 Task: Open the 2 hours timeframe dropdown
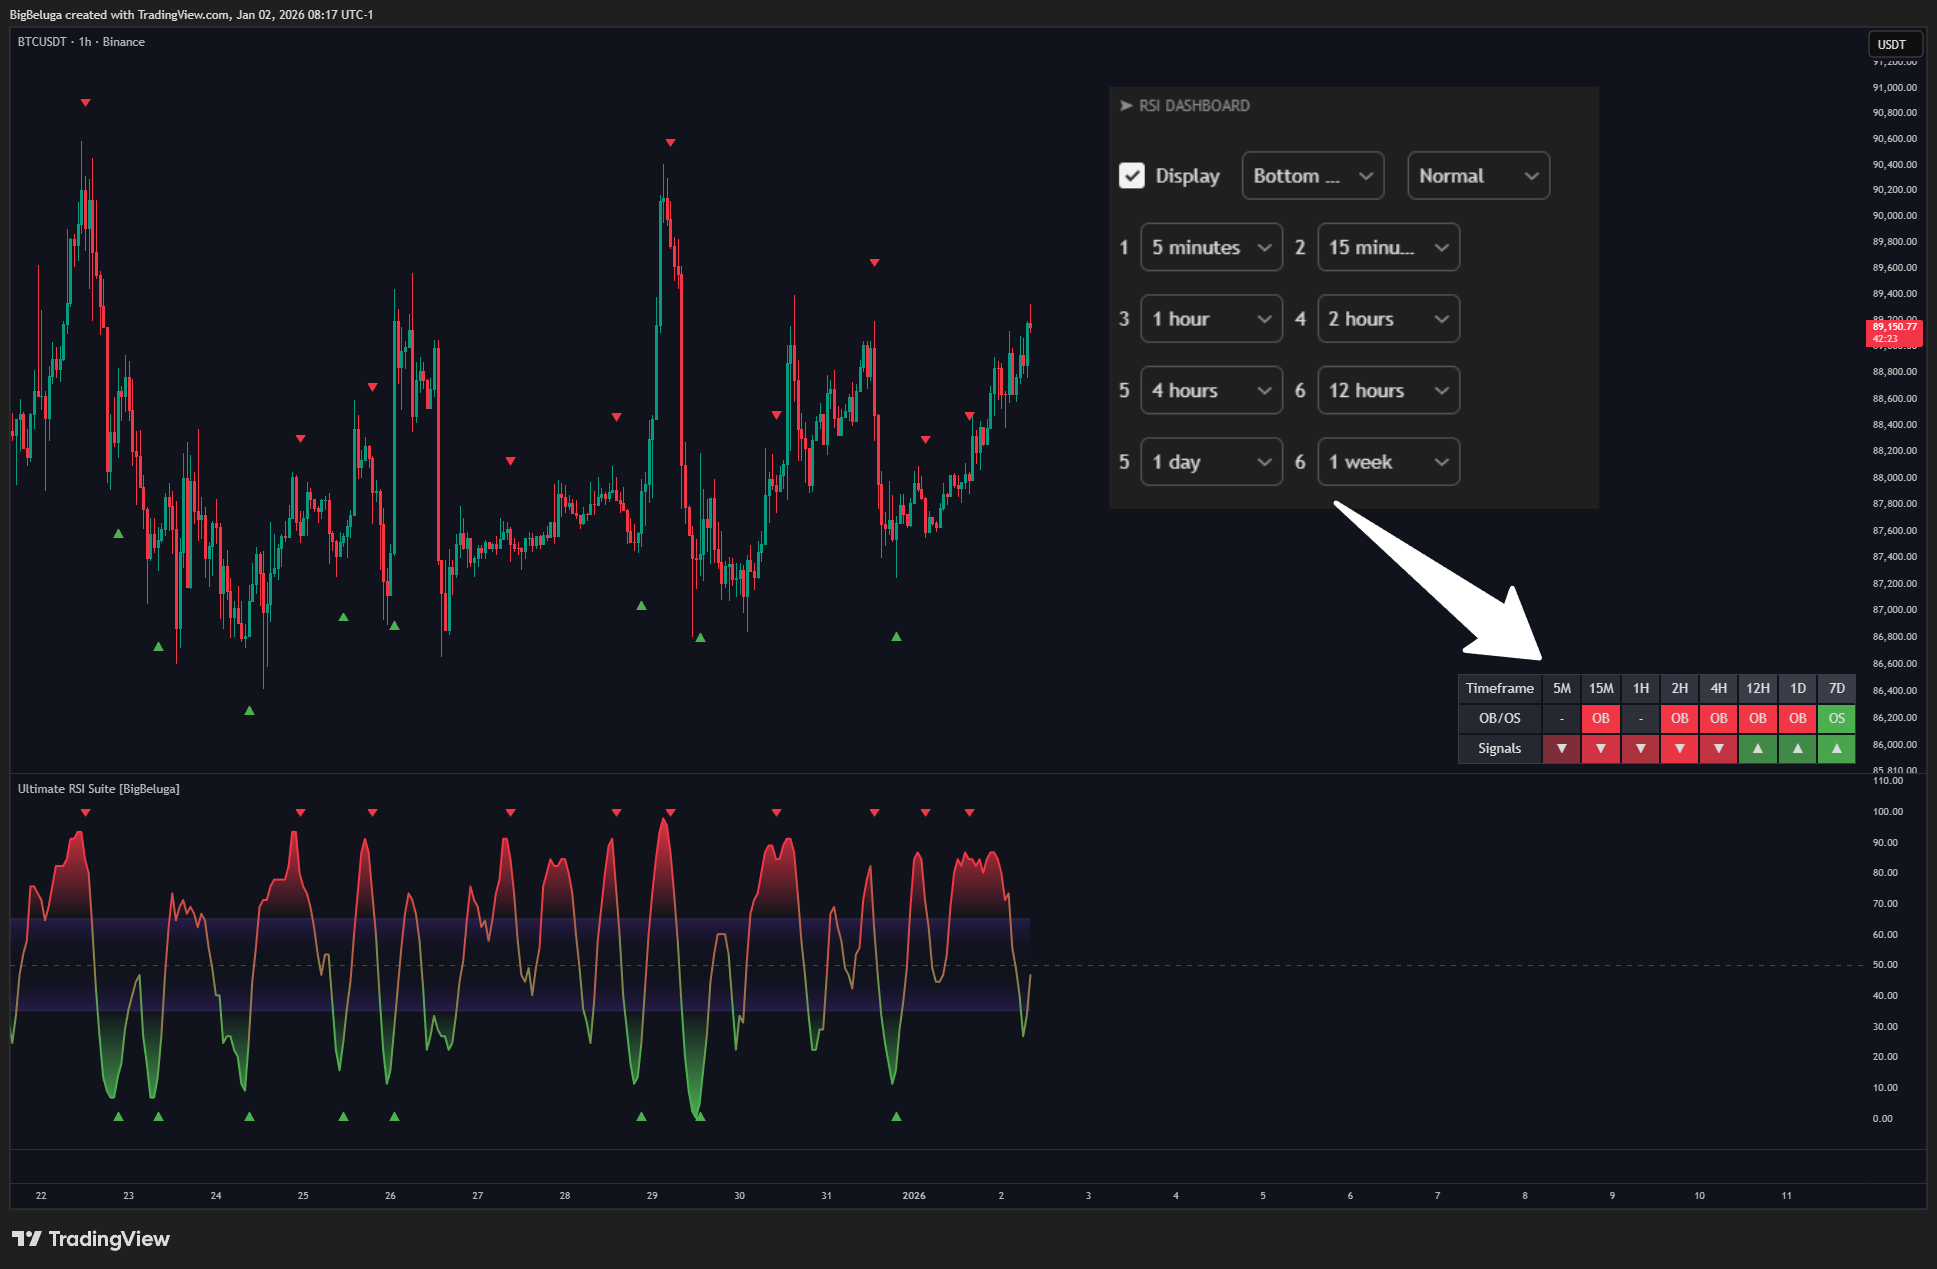1388,319
